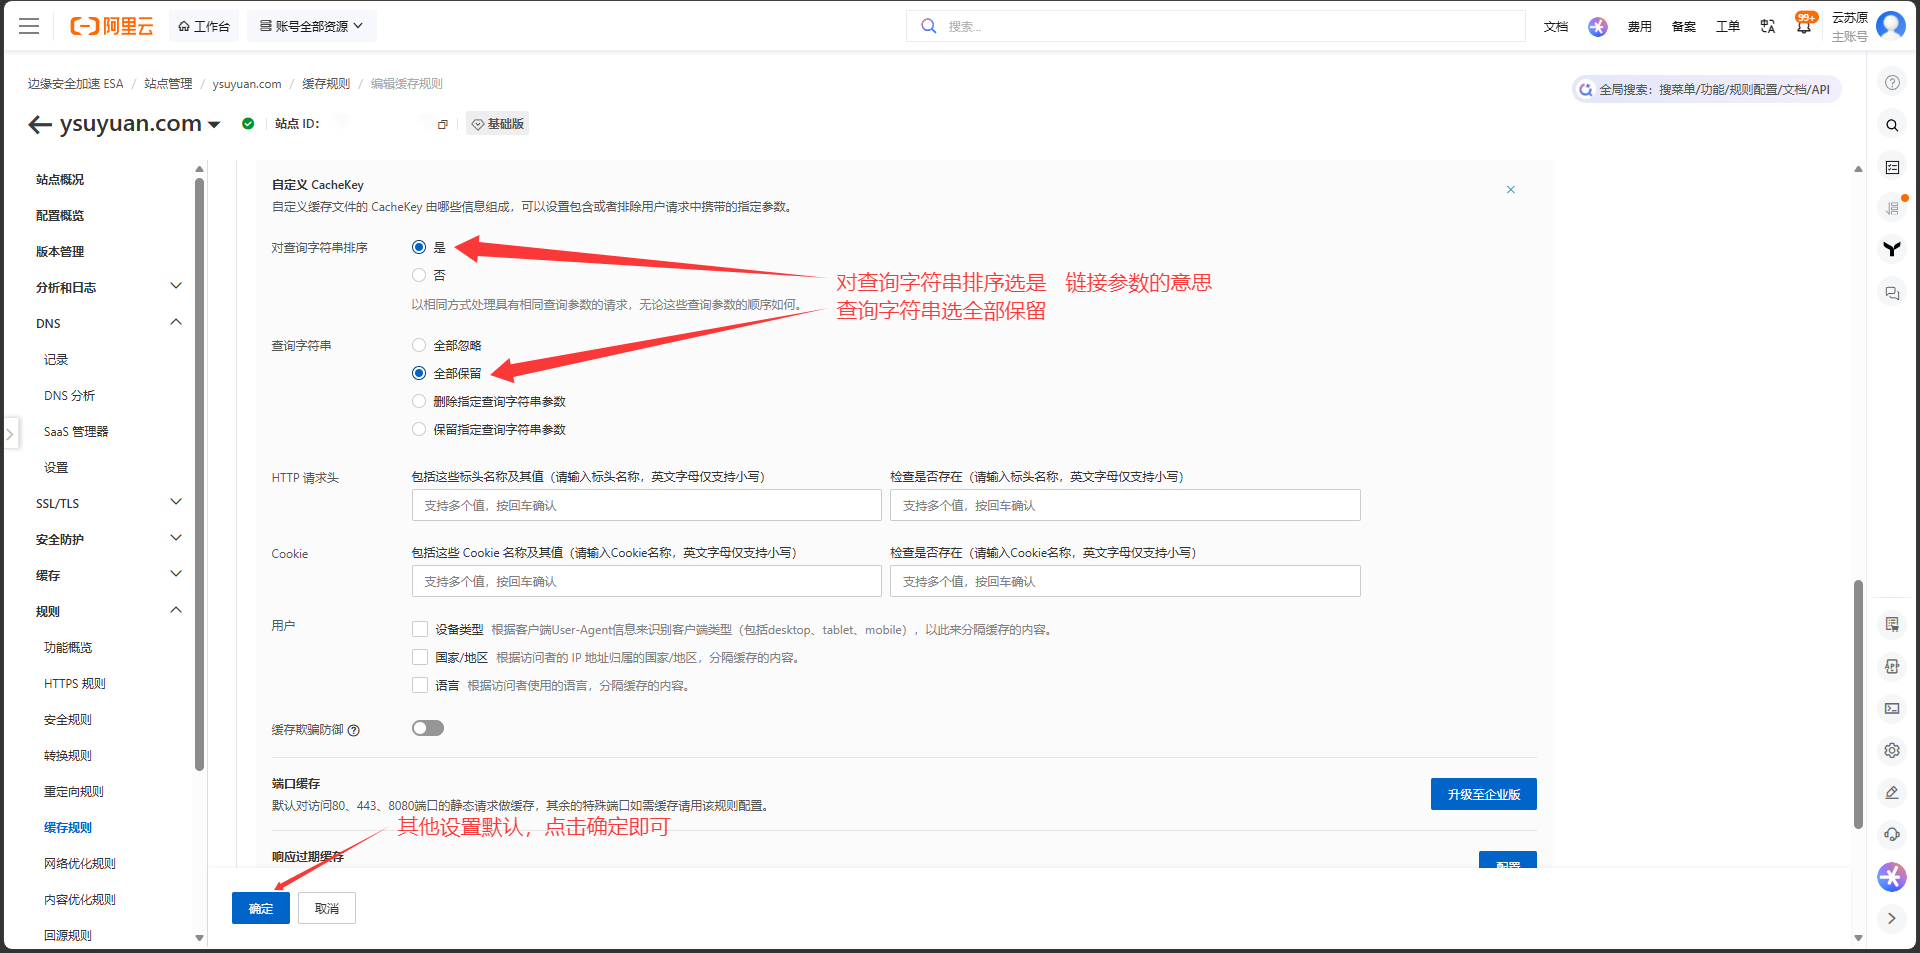Viewport: 1920px width, 953px height.
Task: Click 站点管理 breadcrumb link
Action: click(168, 84)
